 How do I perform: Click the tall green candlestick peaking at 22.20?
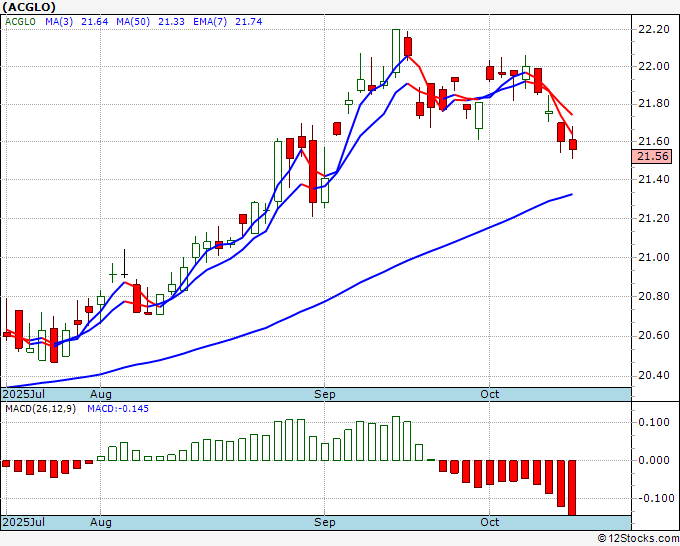point(396,51)
